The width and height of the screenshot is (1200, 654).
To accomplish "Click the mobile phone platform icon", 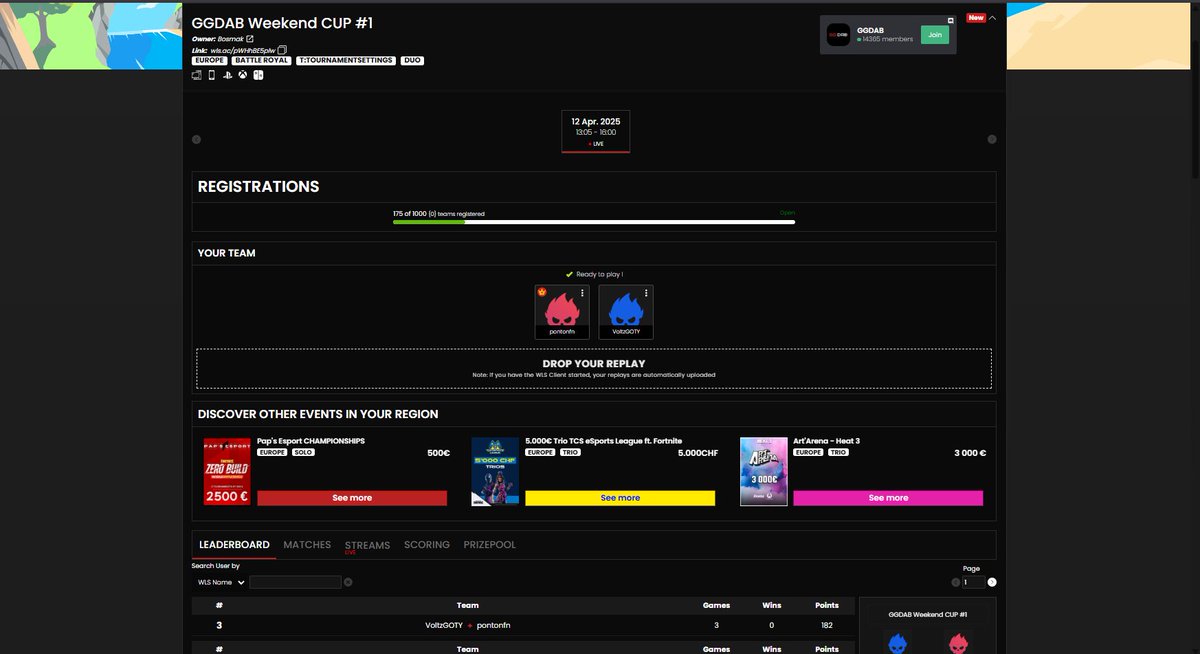I will 212,74.
